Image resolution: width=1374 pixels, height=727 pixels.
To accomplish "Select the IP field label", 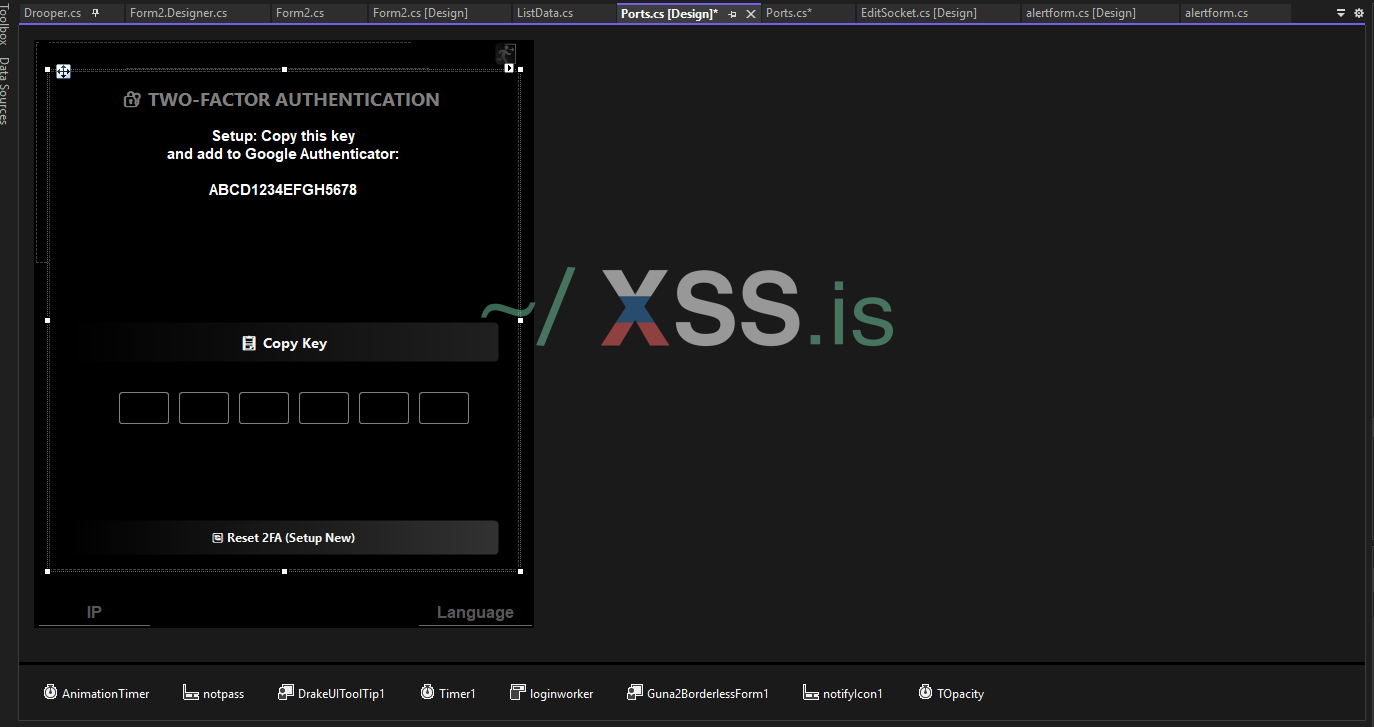I will [x=94, y=612].
